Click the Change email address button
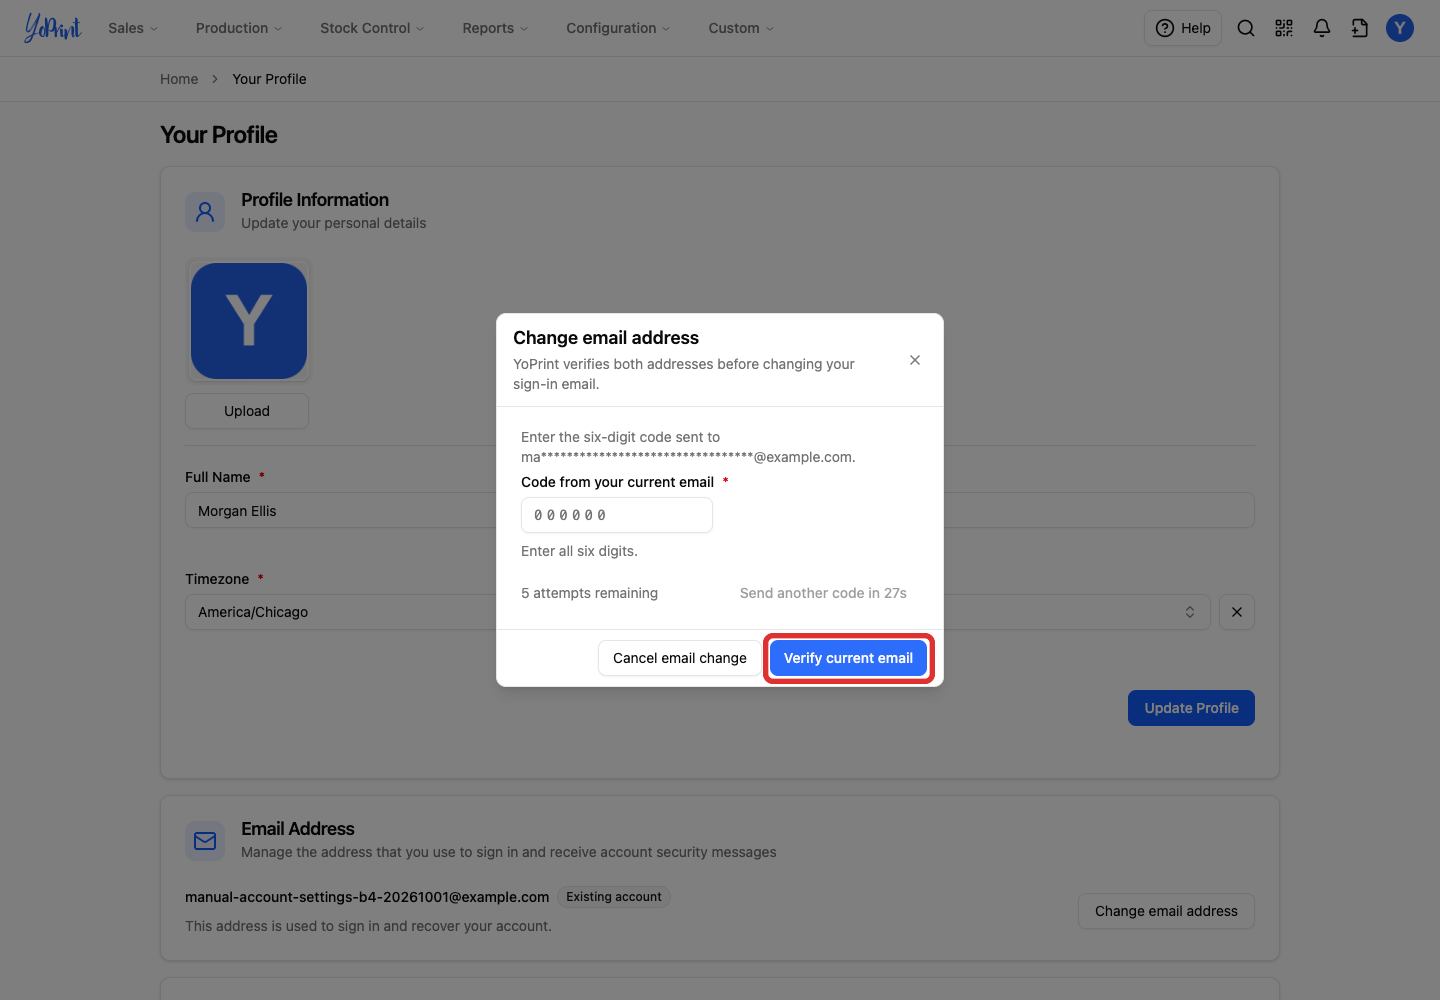The width and height of the screenshot is (1440, 1000). coord(1166,911)
